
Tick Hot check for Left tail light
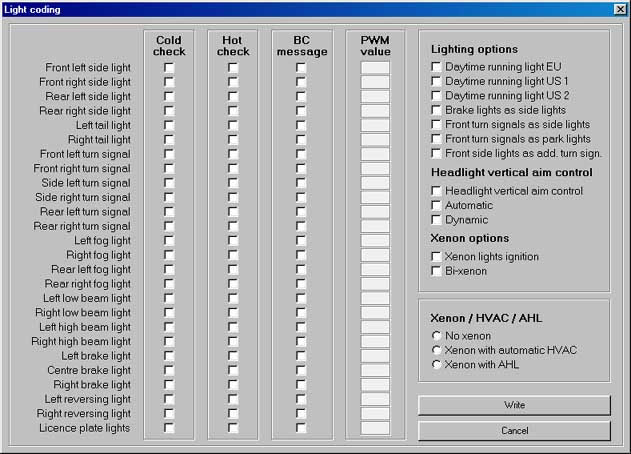[233, 126]
